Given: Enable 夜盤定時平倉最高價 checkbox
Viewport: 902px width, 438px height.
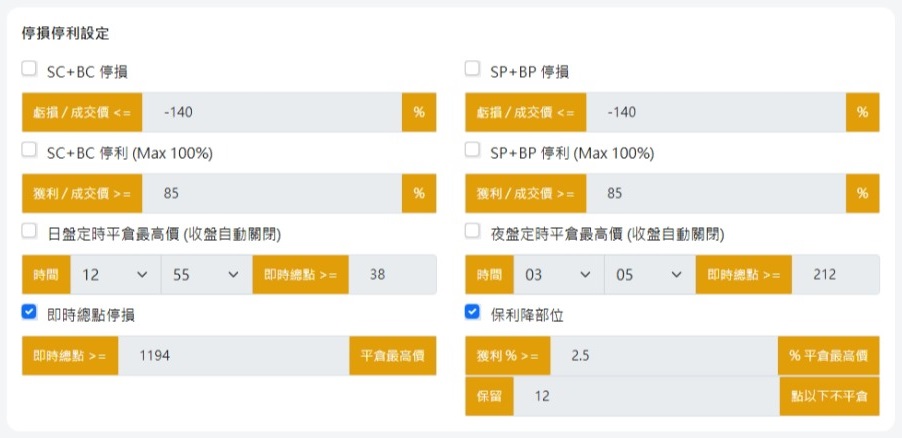Looking at the screenshot, I should (x=473, y=232).
